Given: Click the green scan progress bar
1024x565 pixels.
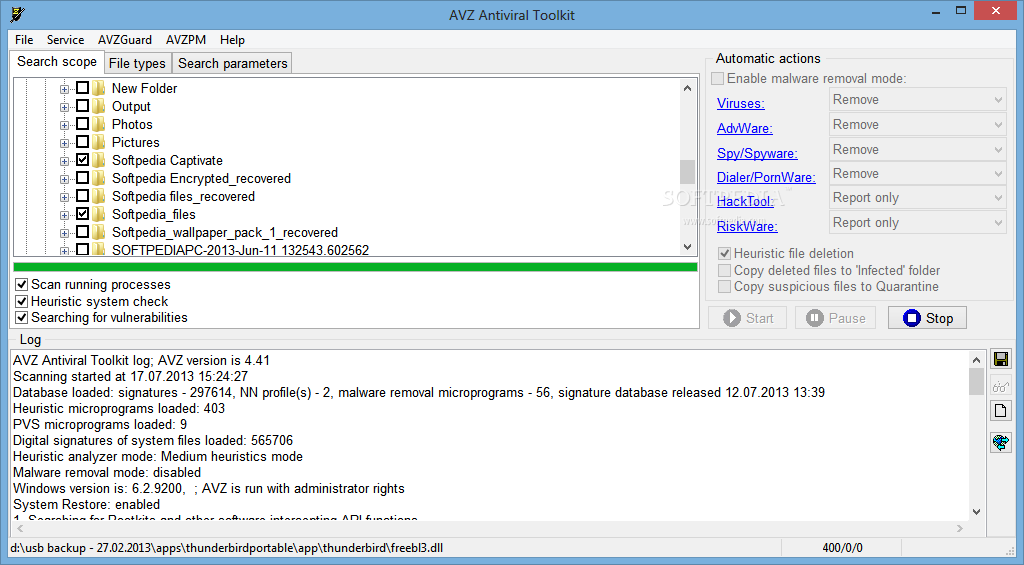Looking at the screenshot, I should (x=355, y=267).
